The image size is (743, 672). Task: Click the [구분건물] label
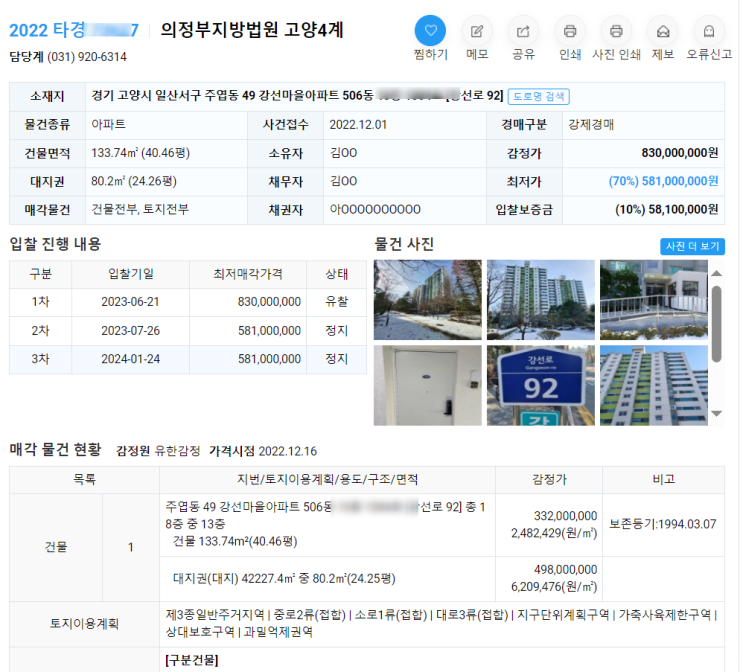[x=192, y=660]
